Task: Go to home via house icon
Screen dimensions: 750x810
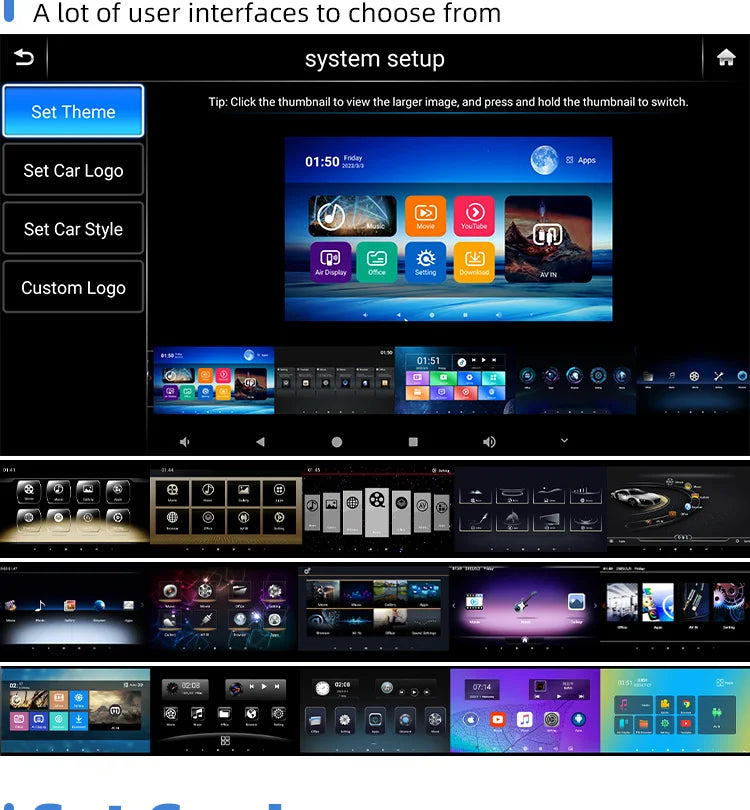Action: click(x=726, y=59)
